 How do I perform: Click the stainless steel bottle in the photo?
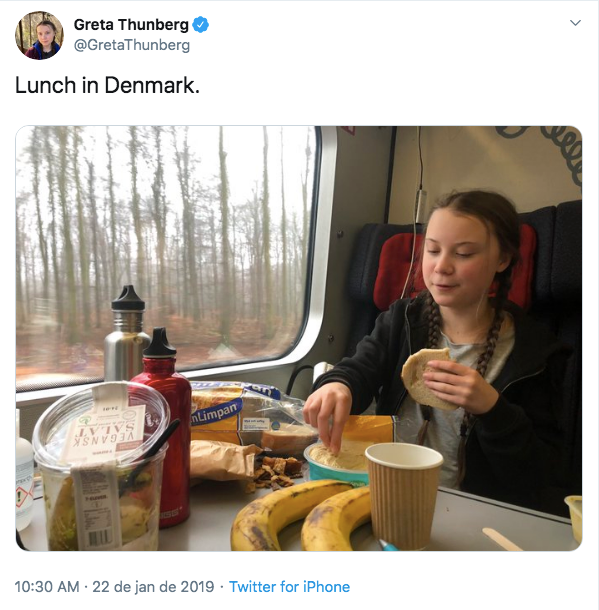pyautogui.click(x=126, y=335)
